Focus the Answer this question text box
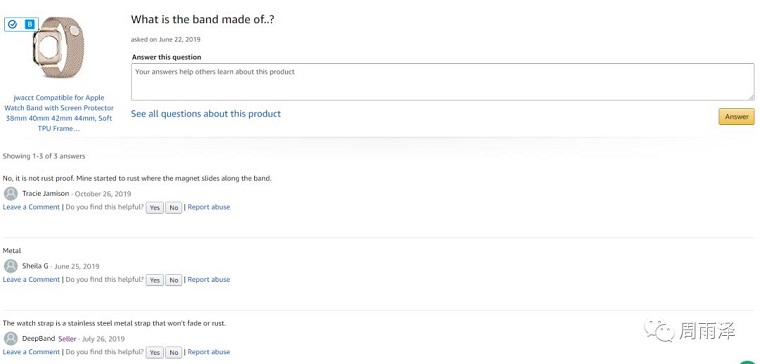Screen dimensions: 760x364 pos(443,82)
